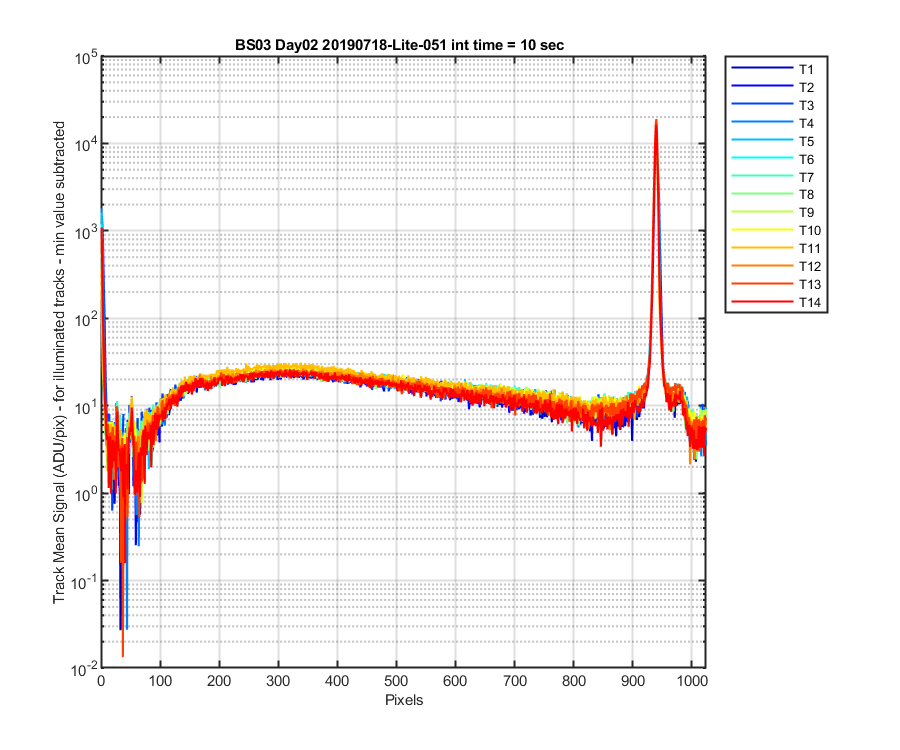
Task: Click x-axis tick label 700
Action: pyautogui.click(x=514, y=681)
